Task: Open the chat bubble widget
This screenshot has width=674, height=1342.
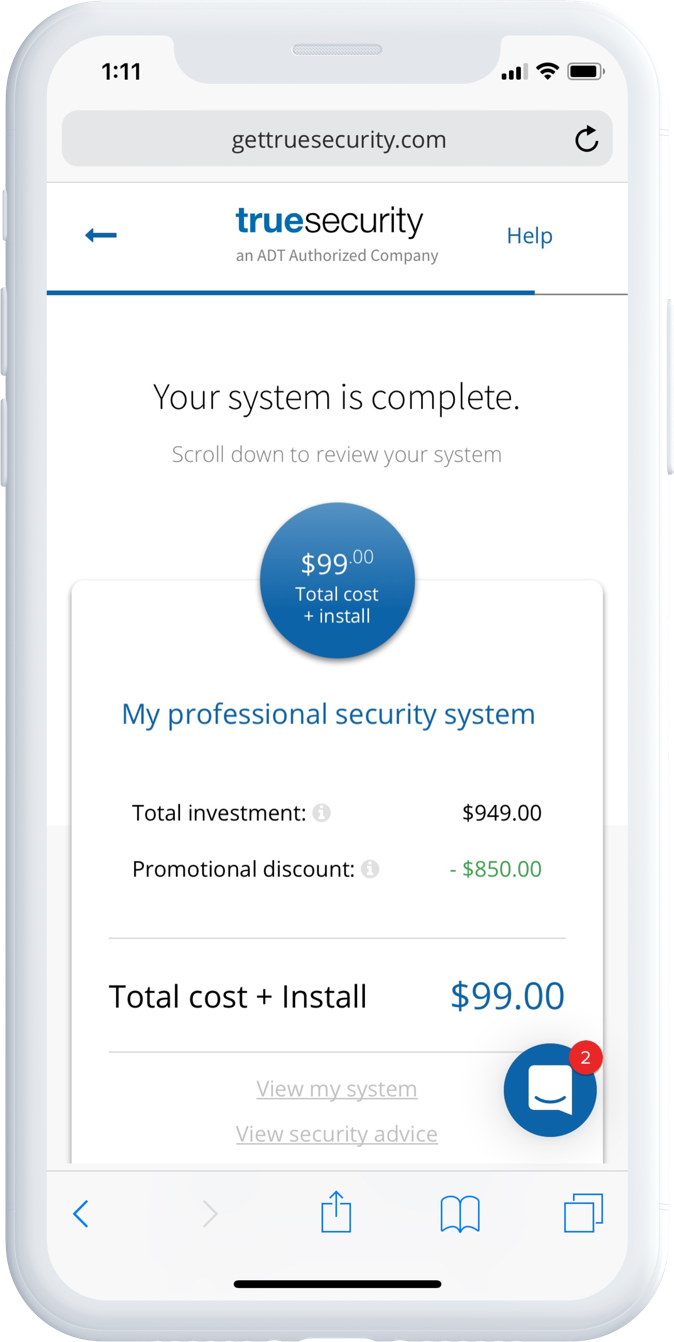Action: 549,1091
